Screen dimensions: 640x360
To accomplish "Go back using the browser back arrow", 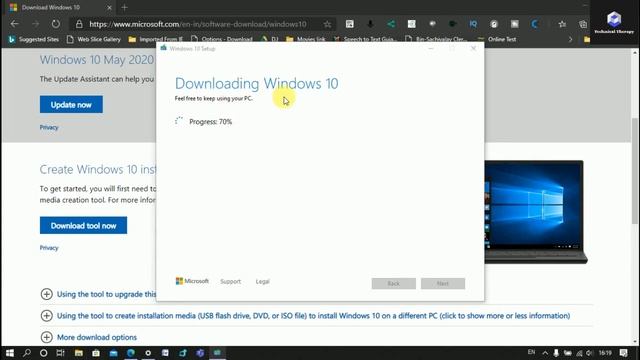I will (15, 24).
